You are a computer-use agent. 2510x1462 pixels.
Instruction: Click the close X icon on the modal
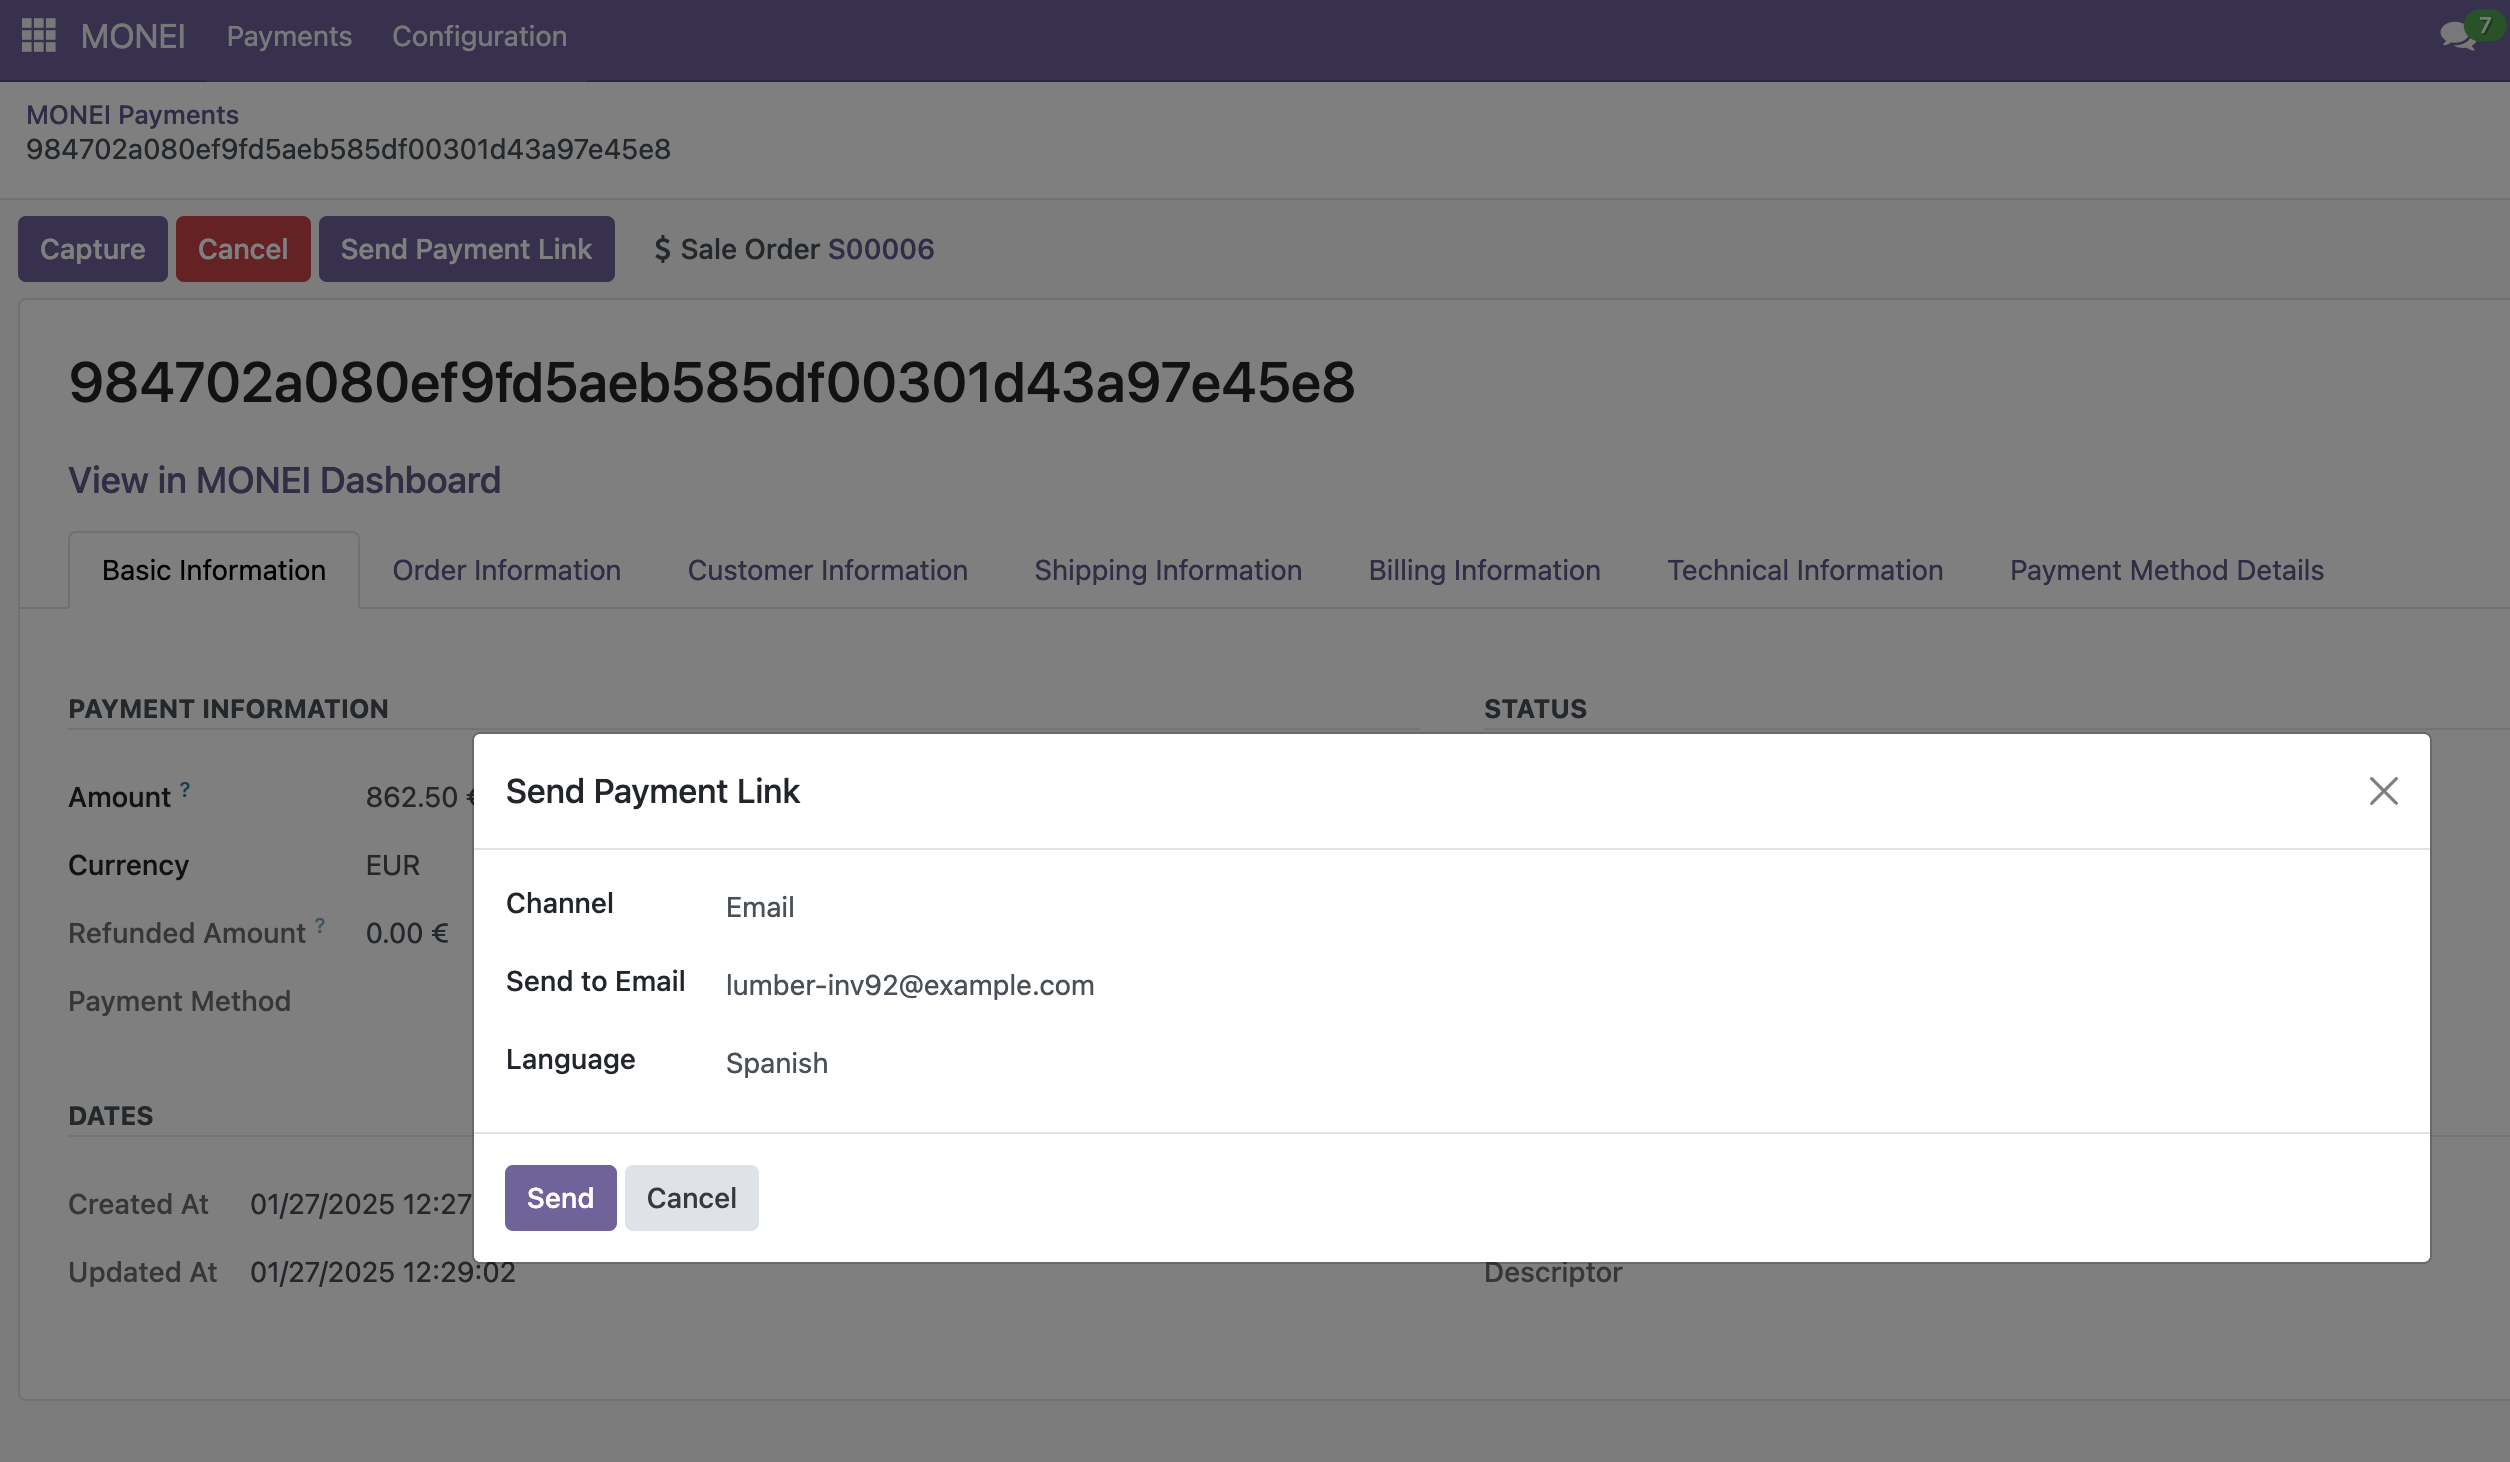(x=2381, y=790)
